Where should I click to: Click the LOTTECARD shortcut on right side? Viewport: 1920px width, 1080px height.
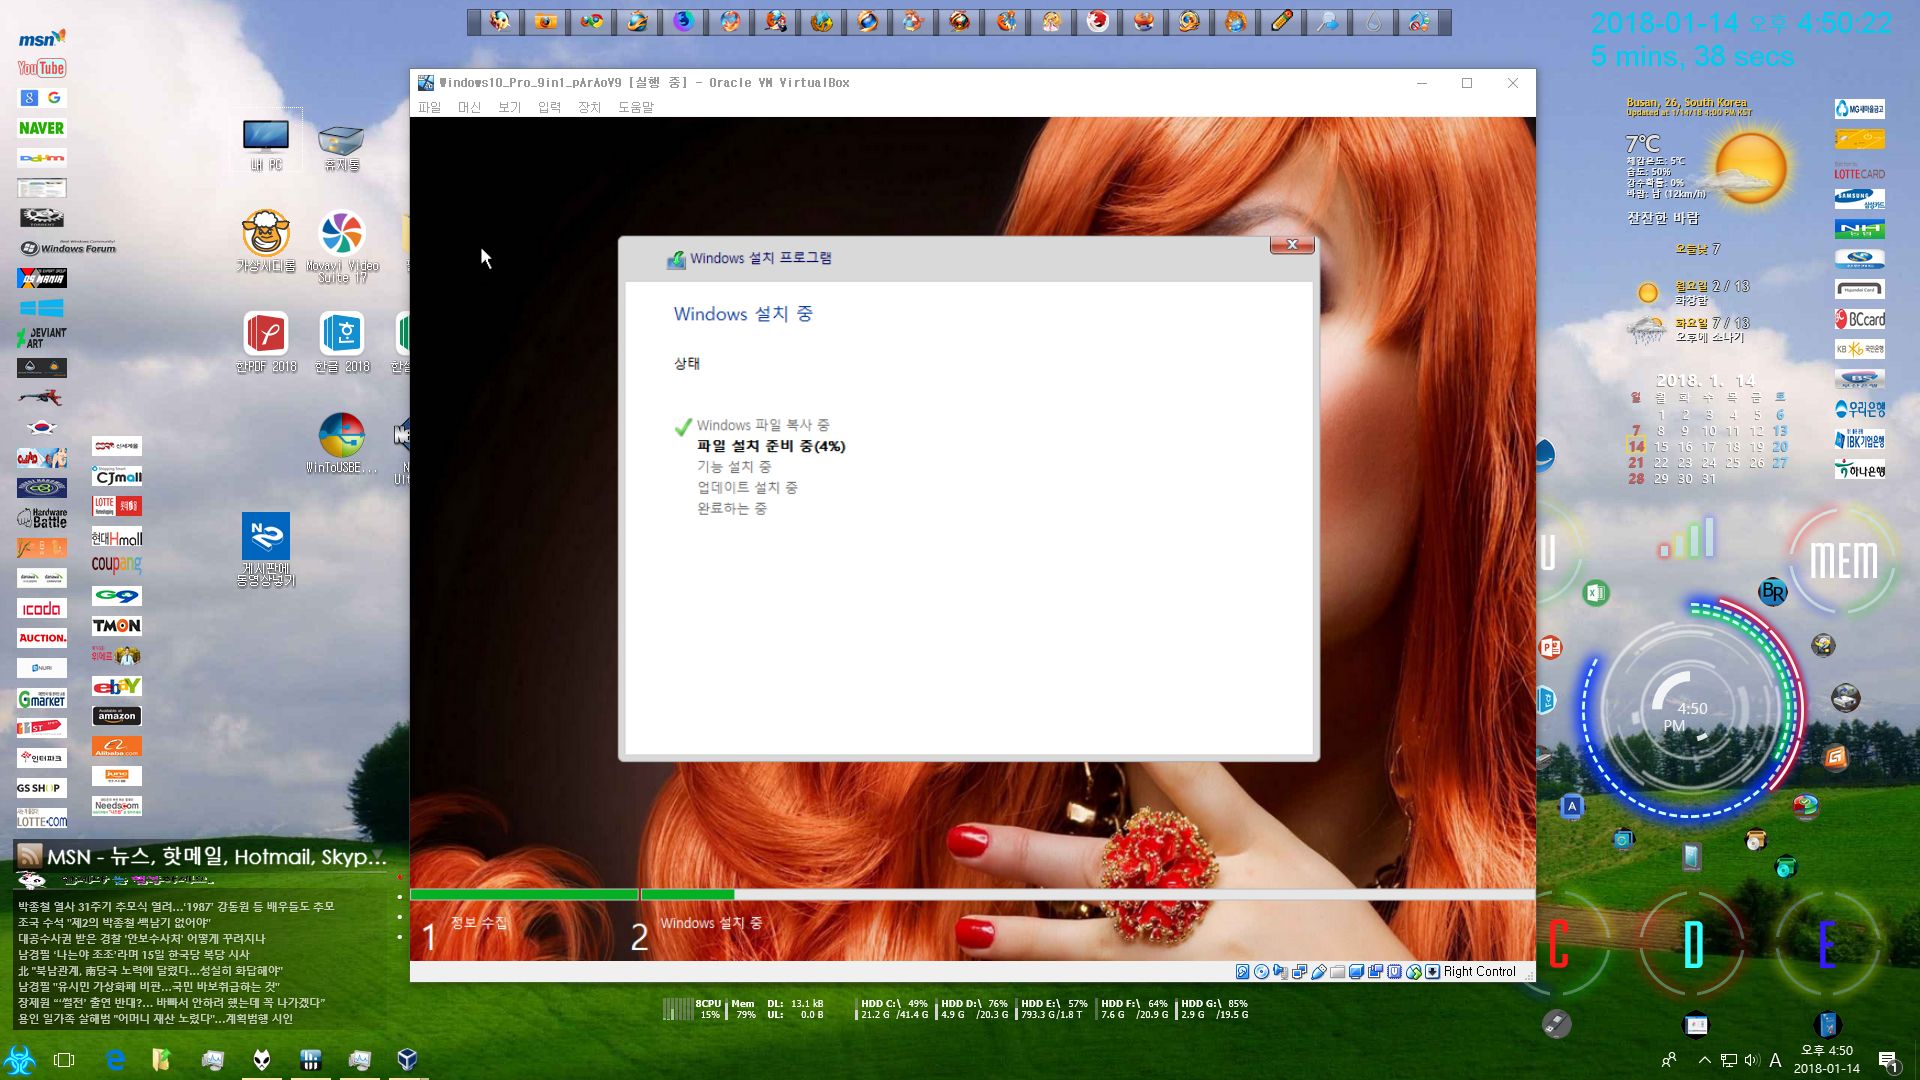(1860, 169)
